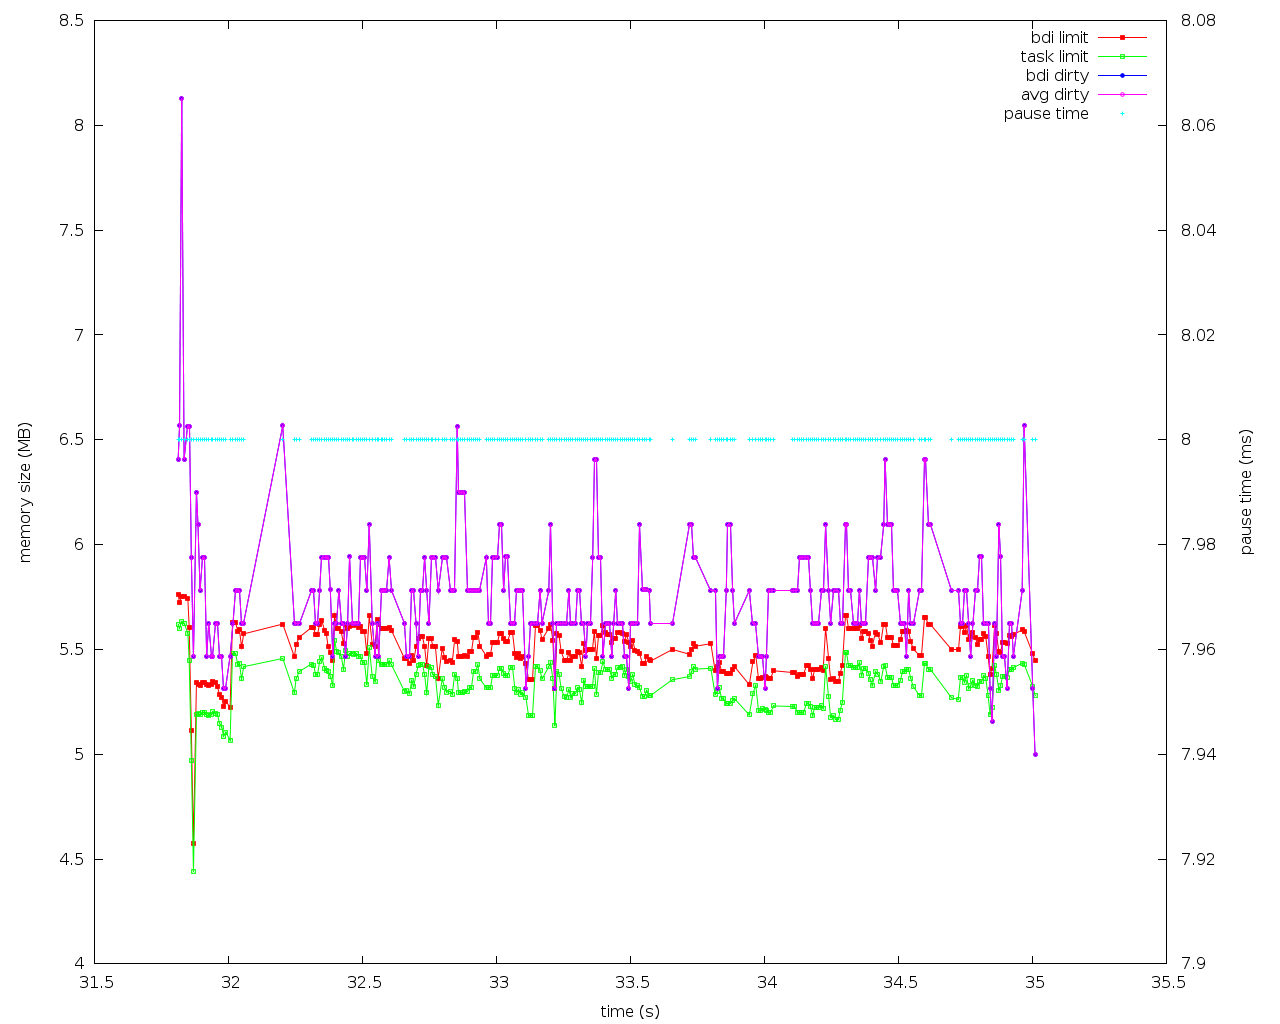Click the 7.5 tick label on left axis
Screen dimensions: 1280x1024
click(73, 230)
